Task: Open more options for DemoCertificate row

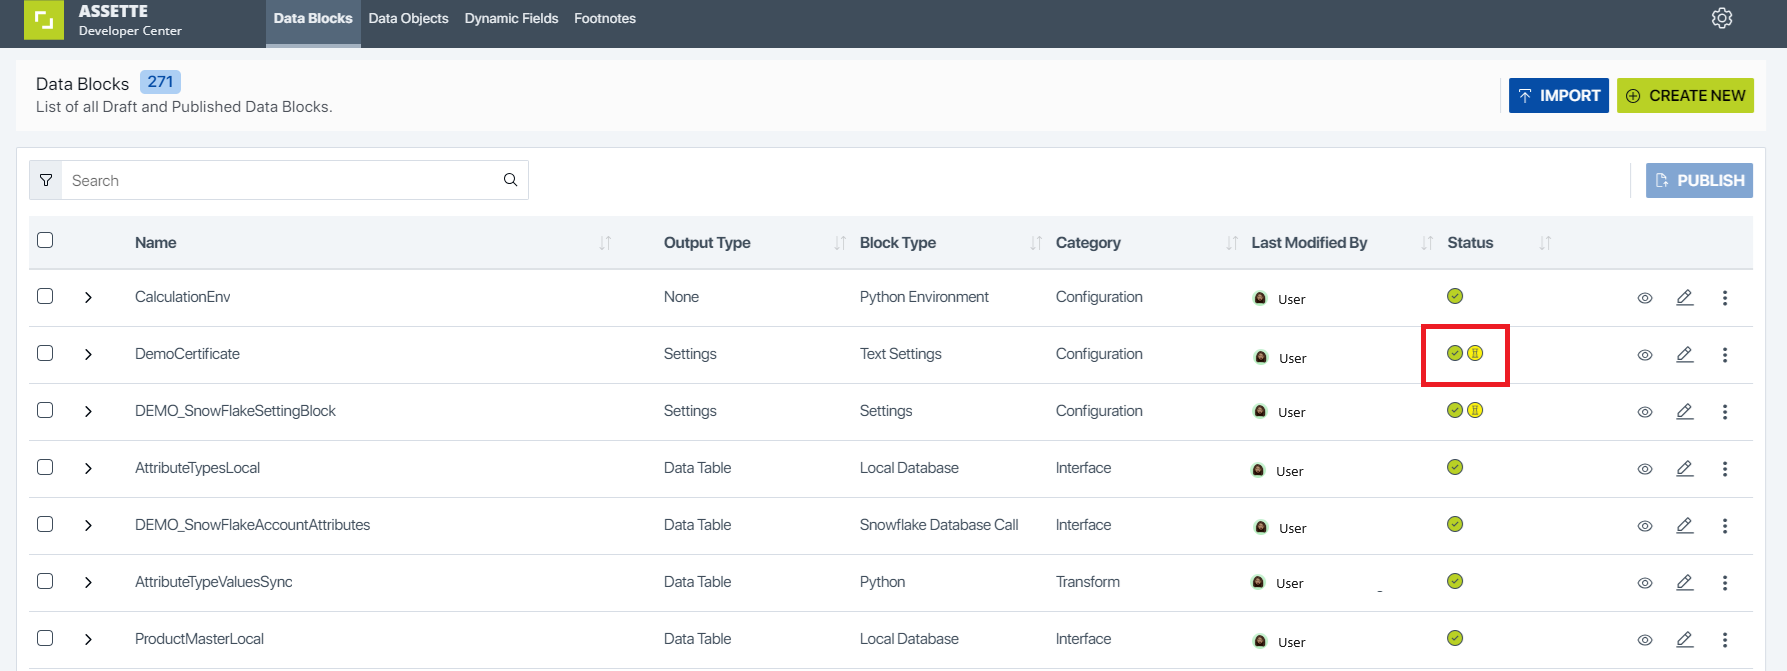Action: coord(1725,355)
